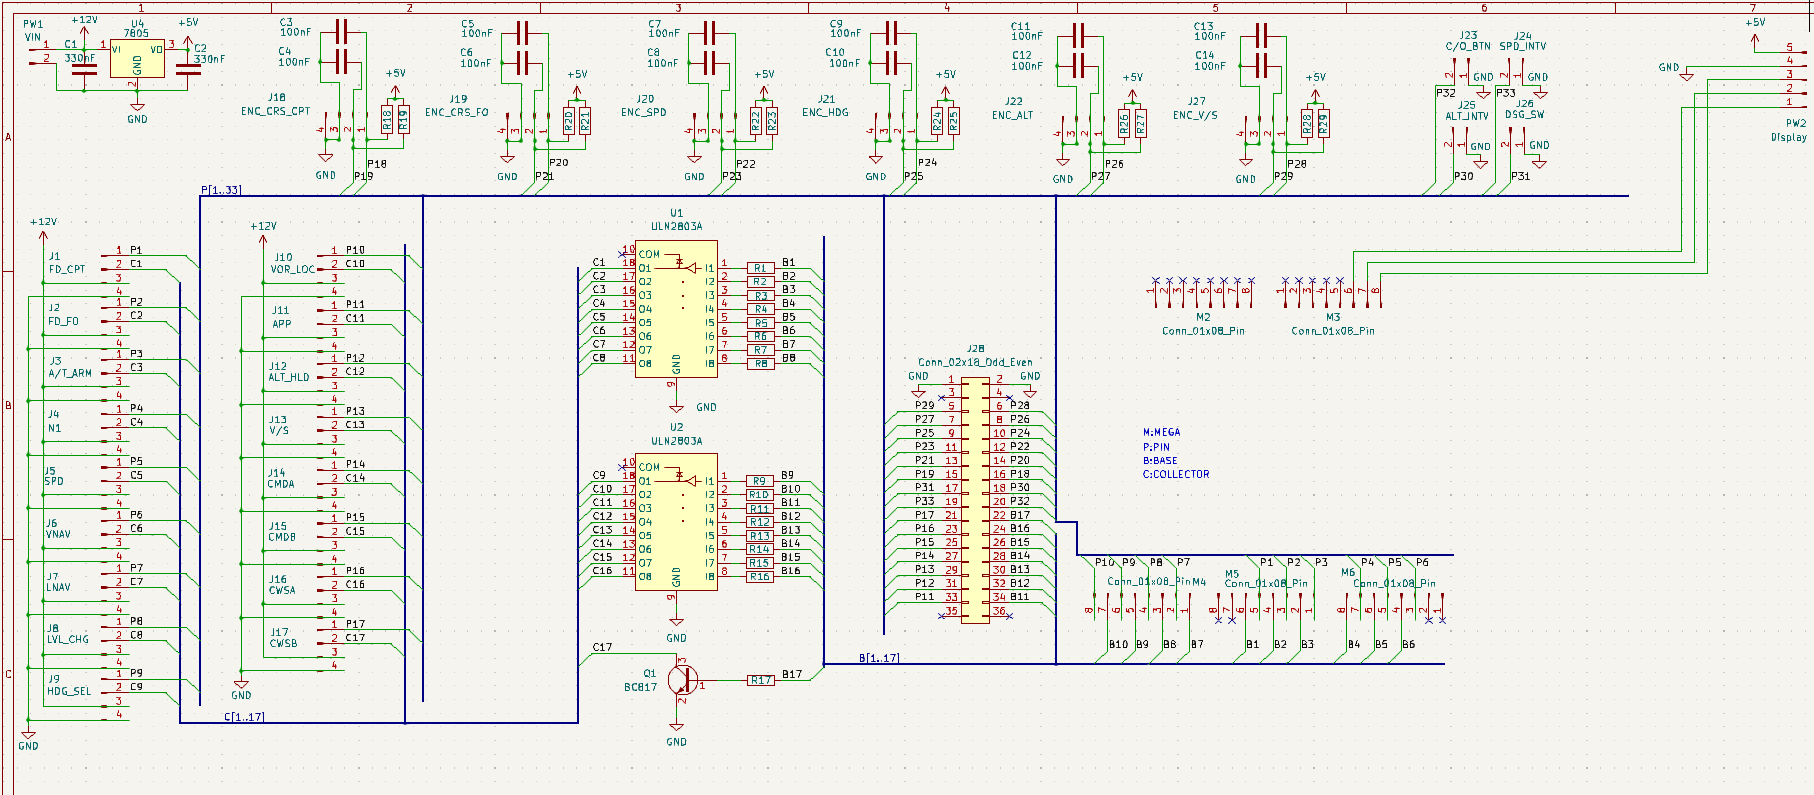The image size is (1814, 795).
Task: Click the J2 FD_FO connector label
Action: pyautogui.click(x=63, y=315)
